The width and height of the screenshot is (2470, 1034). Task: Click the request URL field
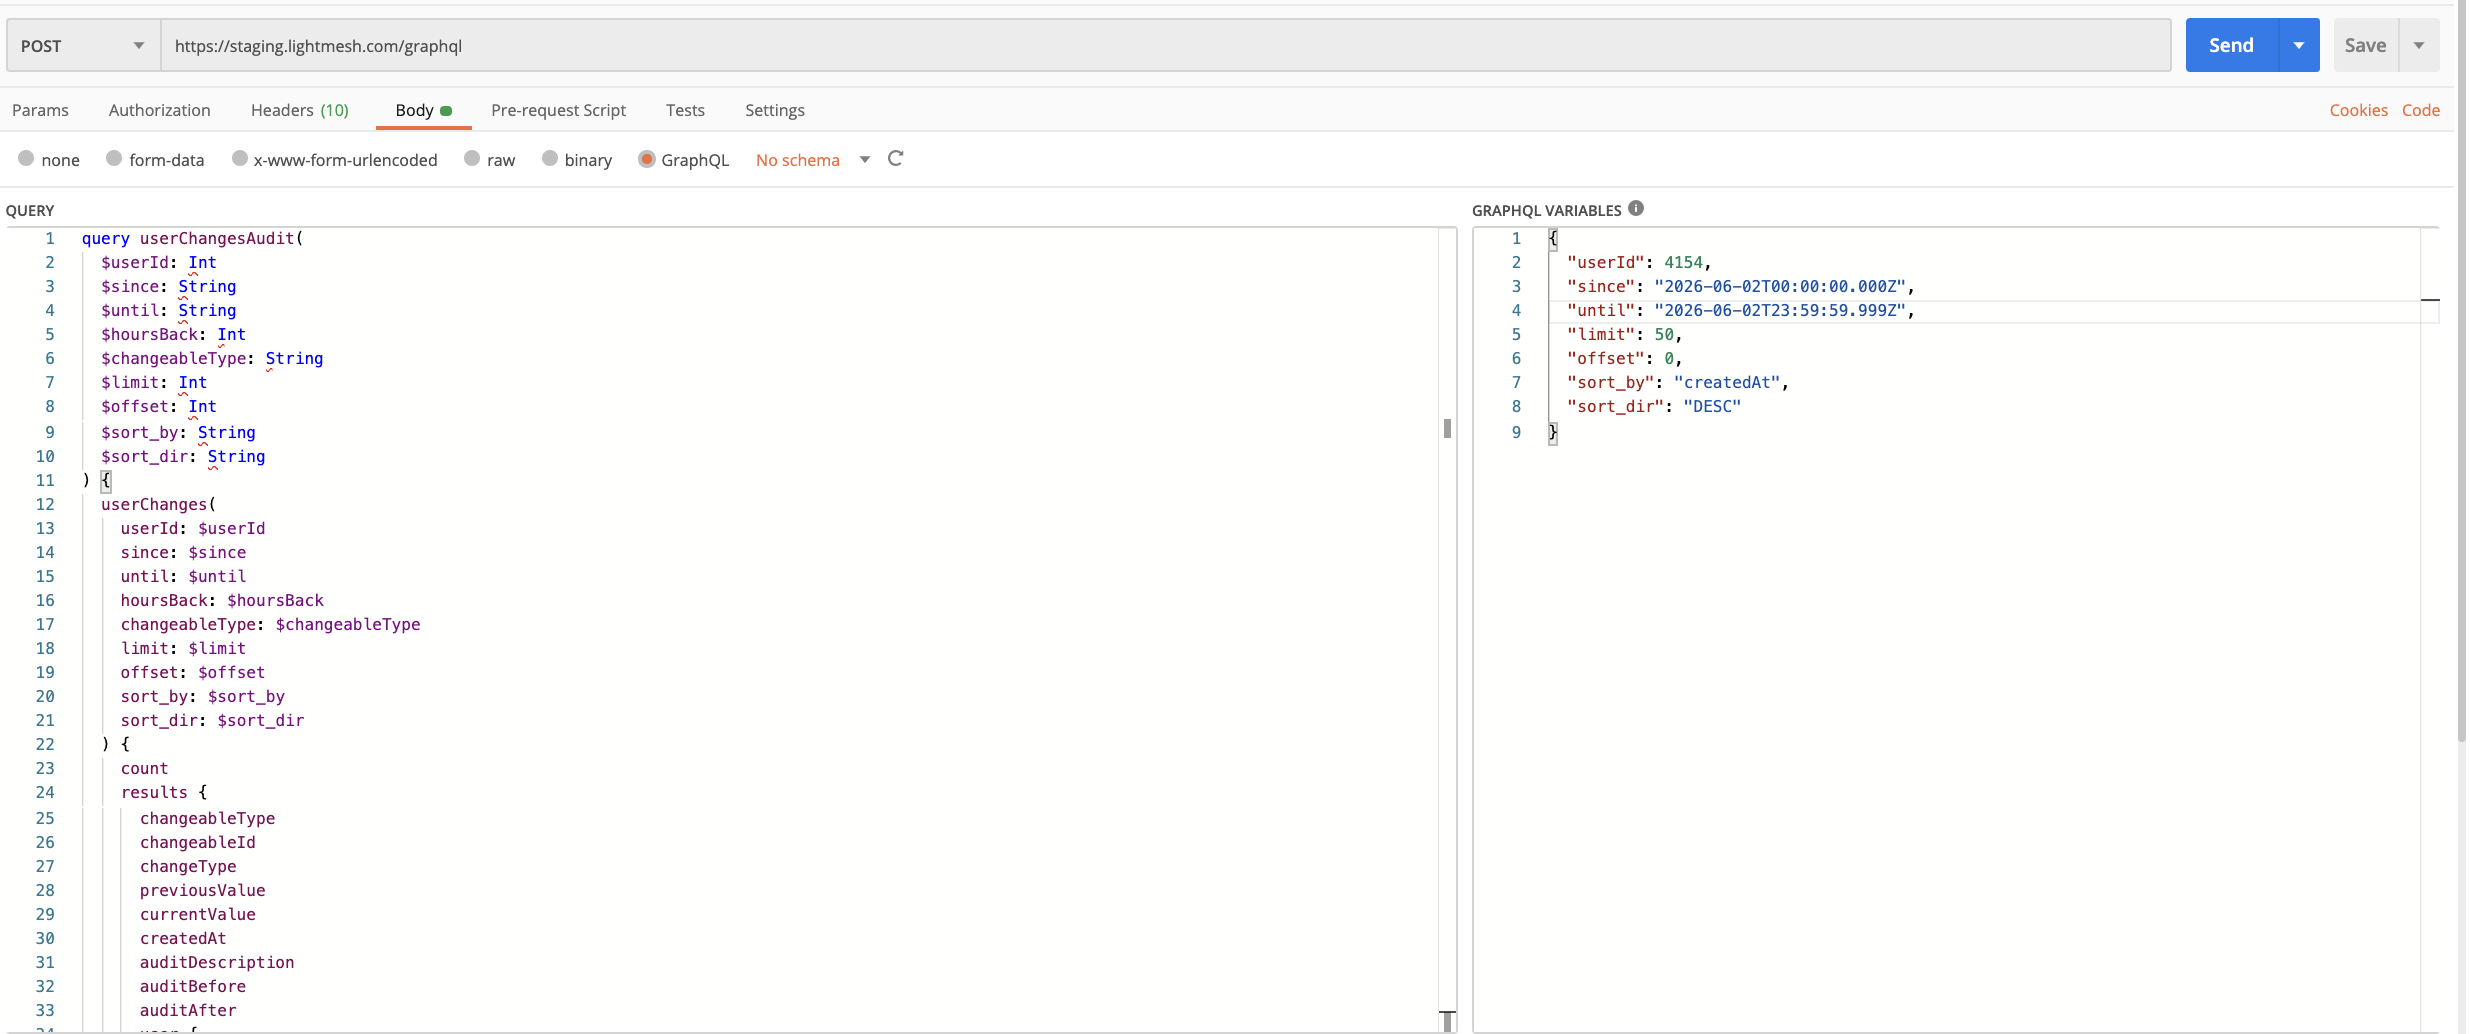click(x=1166, y=46)
